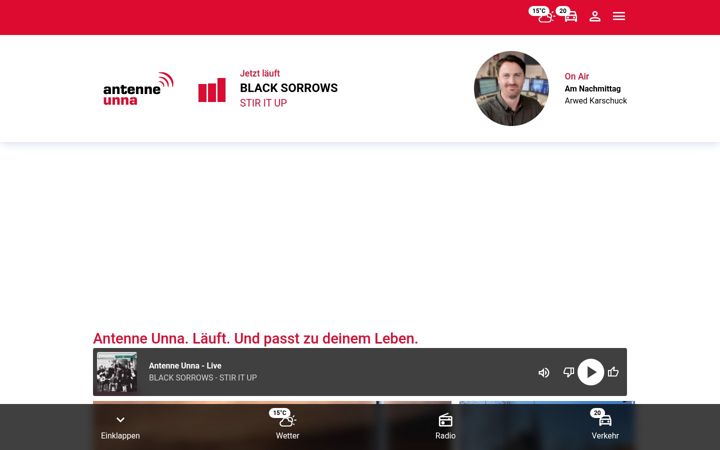This screenshot has height=450, width=720.
Task: Click the 'Am Nachmittag' show title
Action: click(592, 89)
